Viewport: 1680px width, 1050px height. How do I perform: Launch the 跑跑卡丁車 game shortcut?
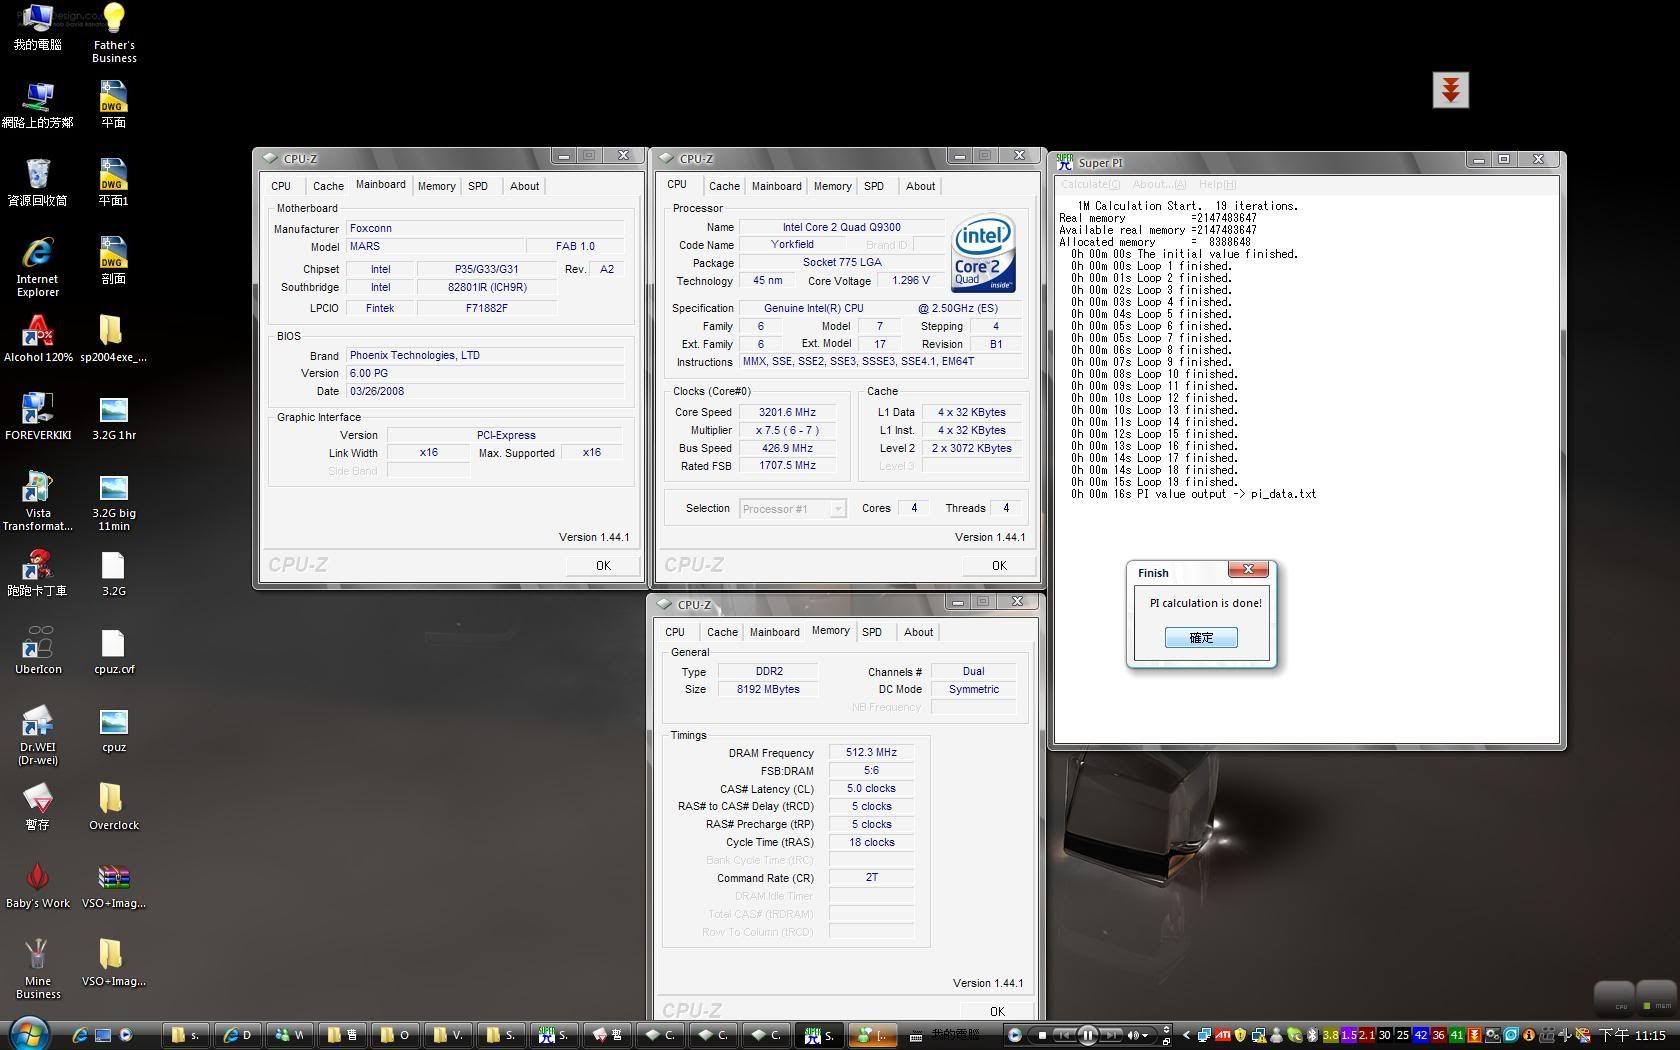pos(37,573)
